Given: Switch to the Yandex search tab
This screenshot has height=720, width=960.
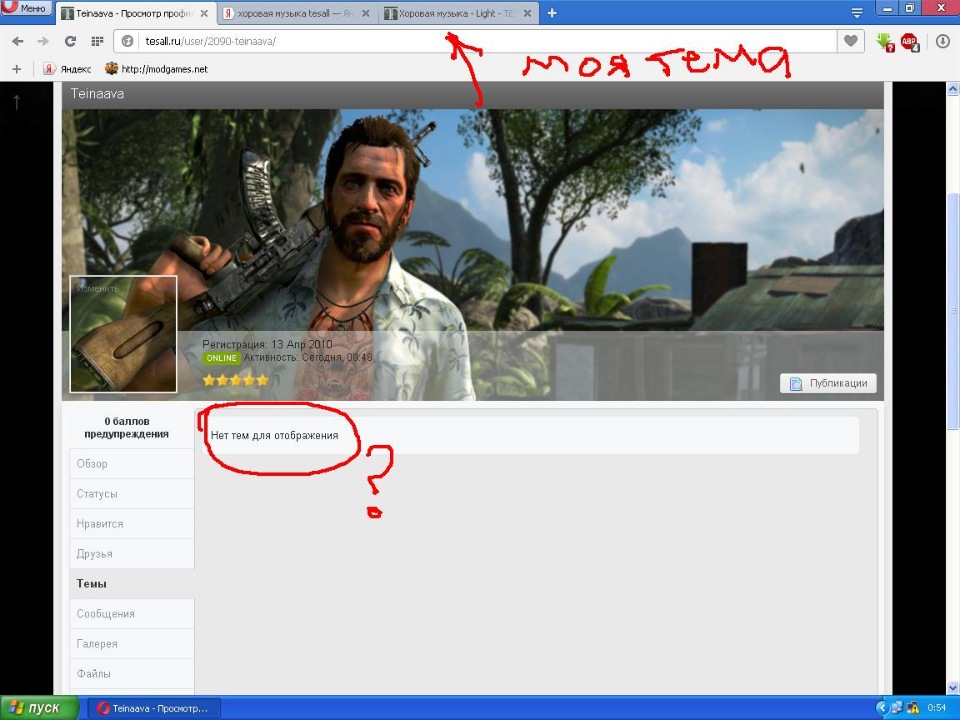Looking at the screenshot, I should point(297,13).
